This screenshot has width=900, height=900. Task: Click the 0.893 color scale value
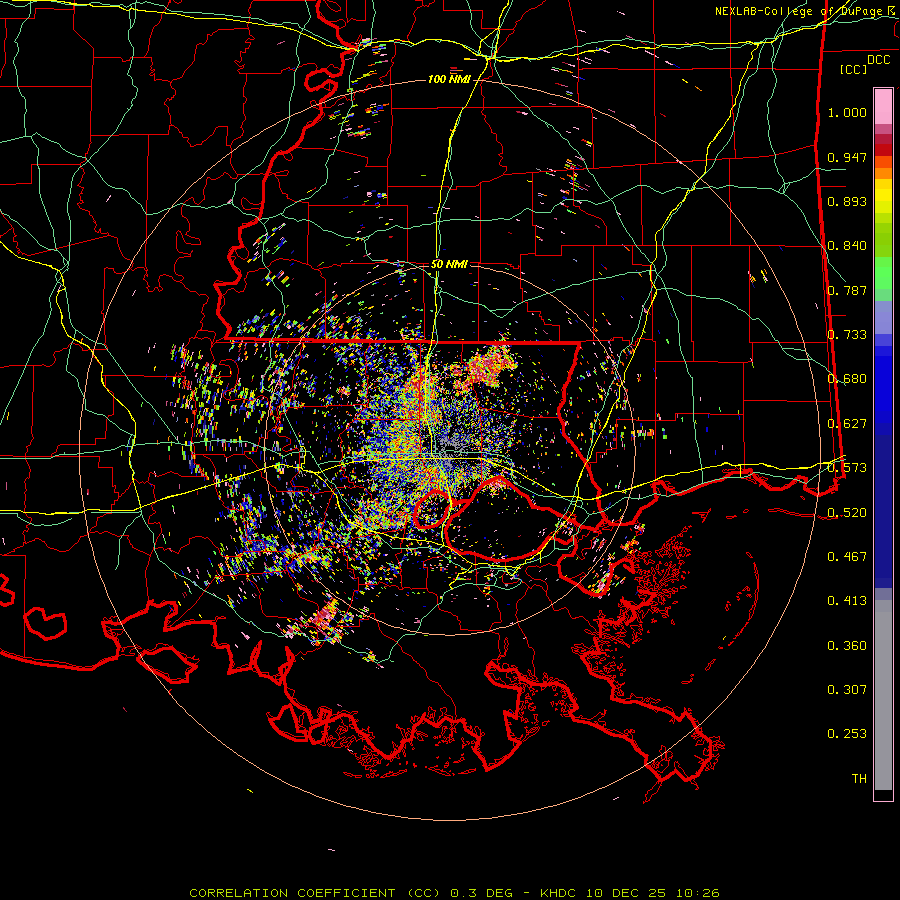847,201
